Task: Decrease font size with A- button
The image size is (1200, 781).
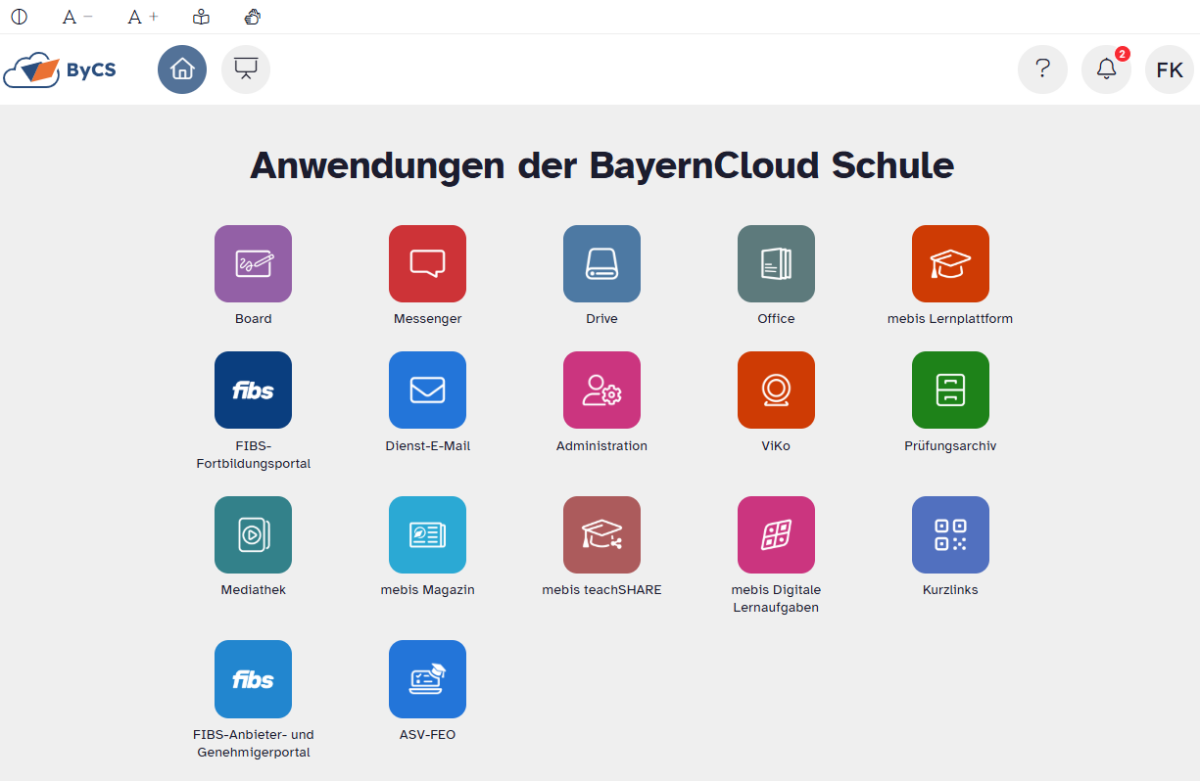Action: (77, 17)
